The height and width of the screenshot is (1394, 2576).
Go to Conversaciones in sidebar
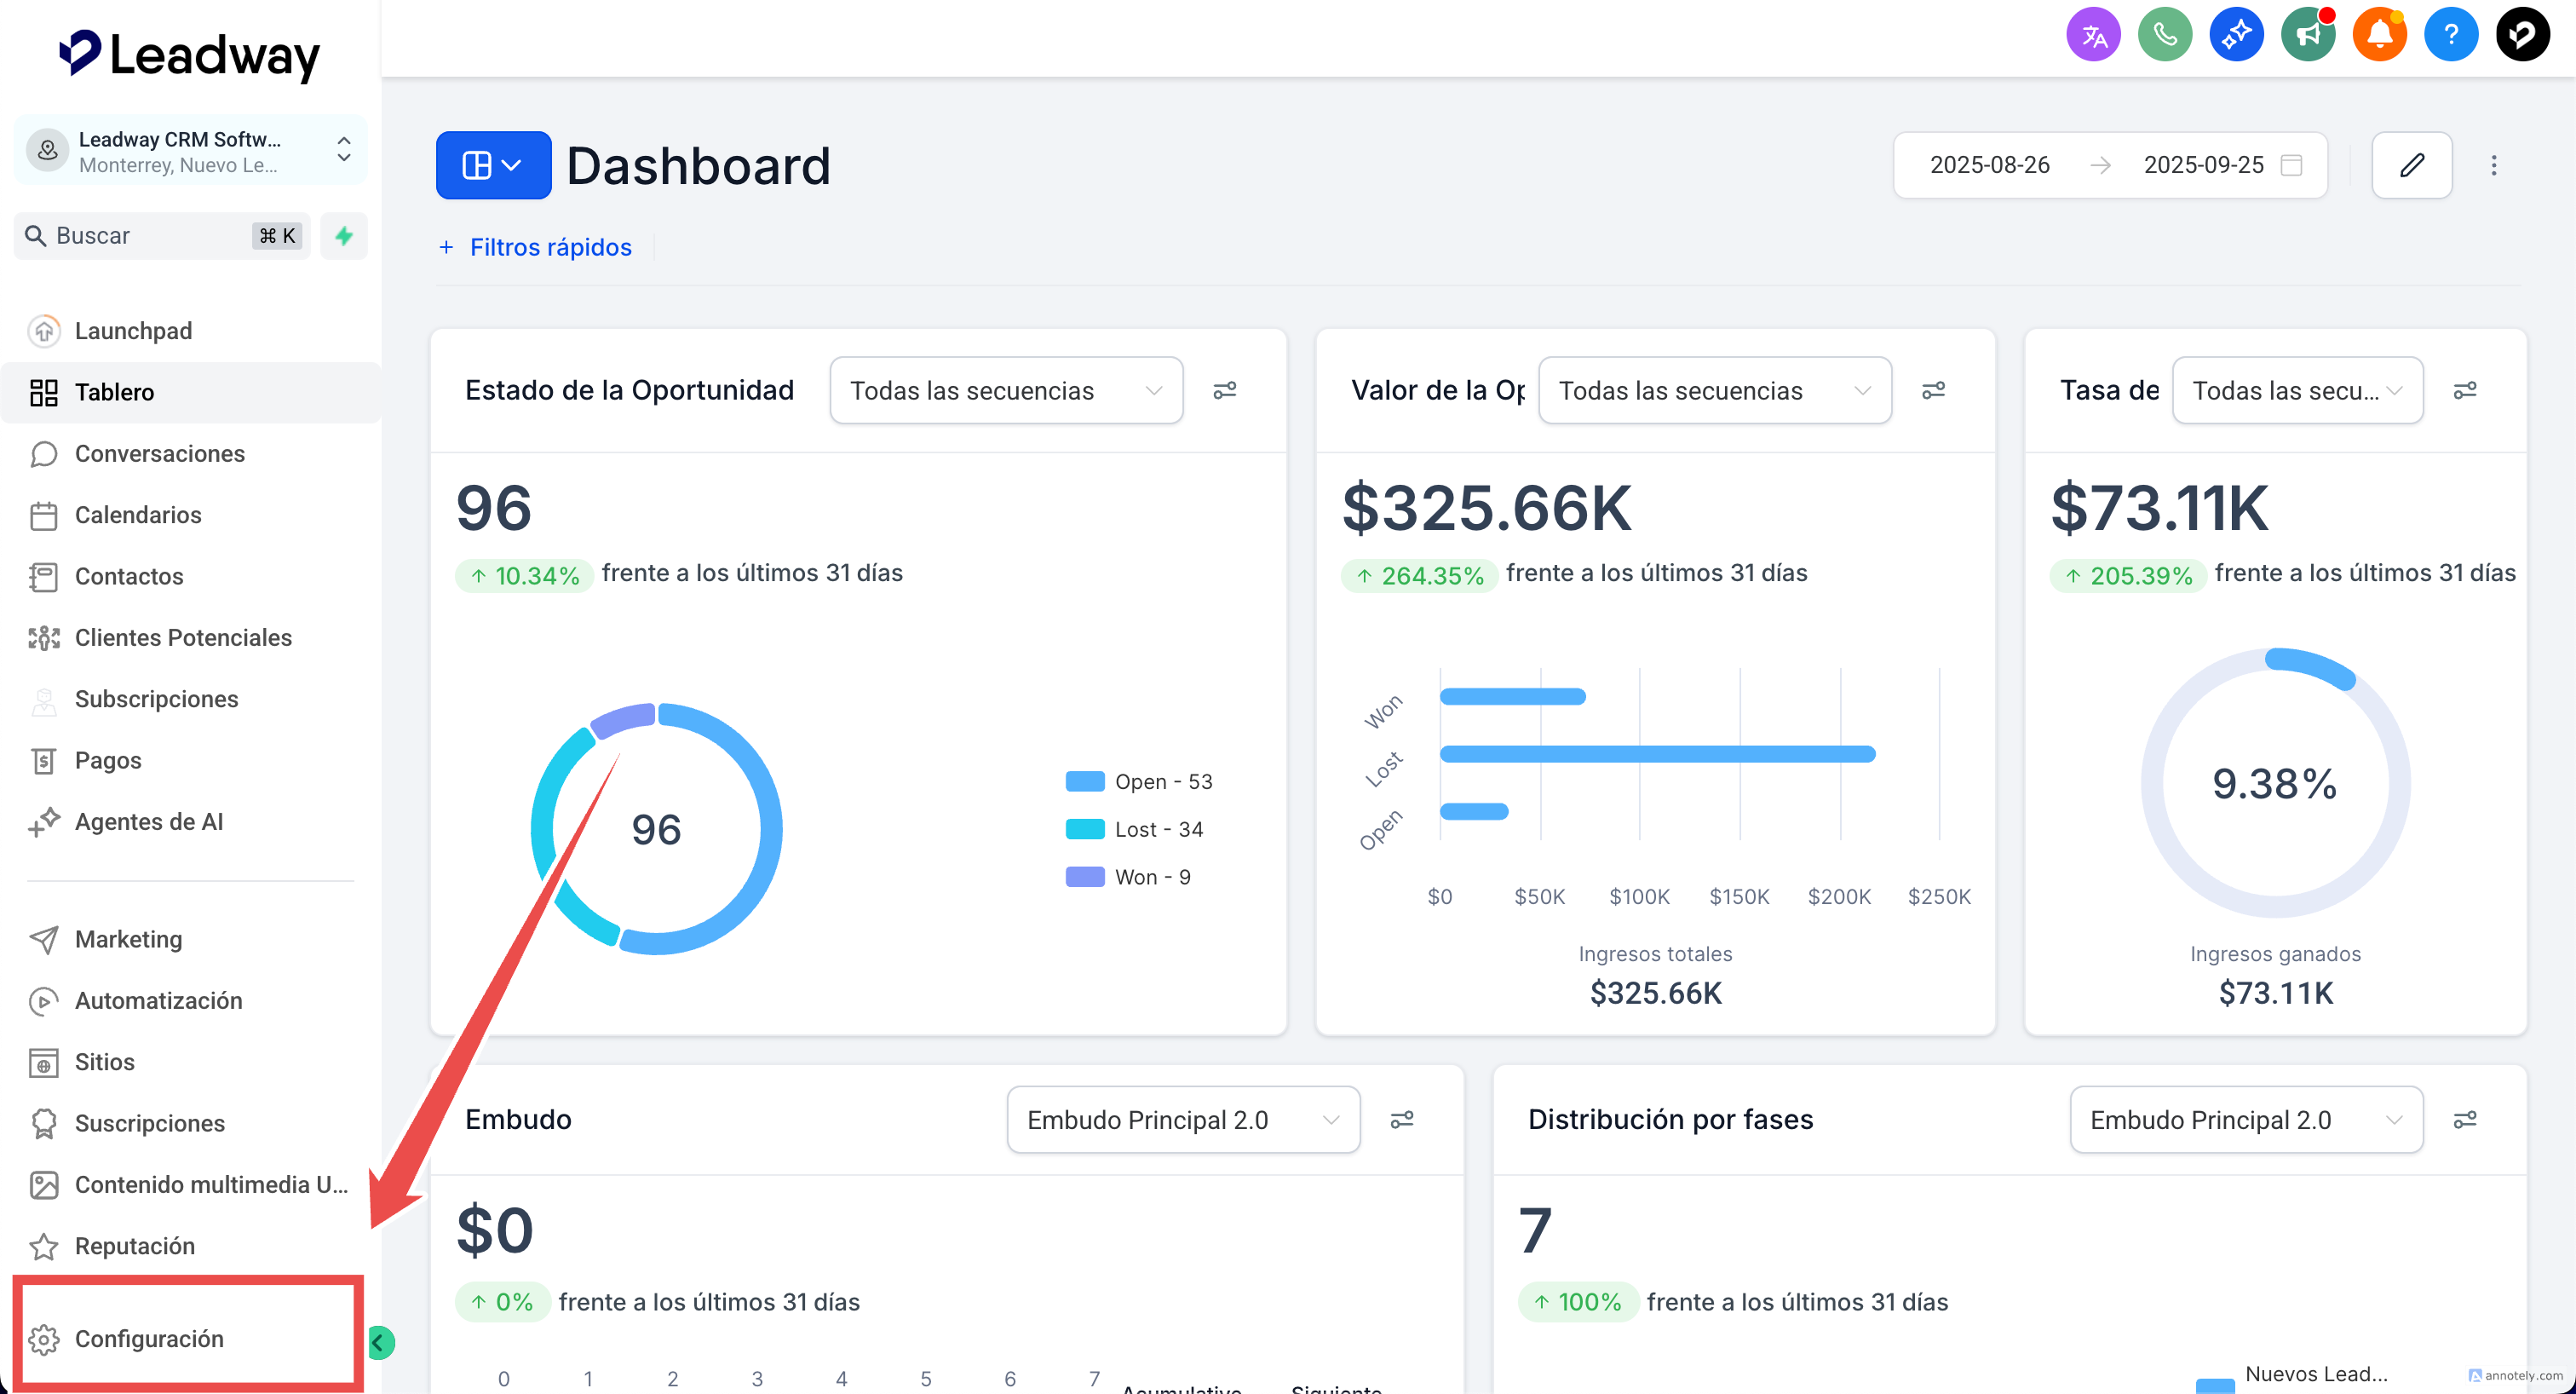159,454
